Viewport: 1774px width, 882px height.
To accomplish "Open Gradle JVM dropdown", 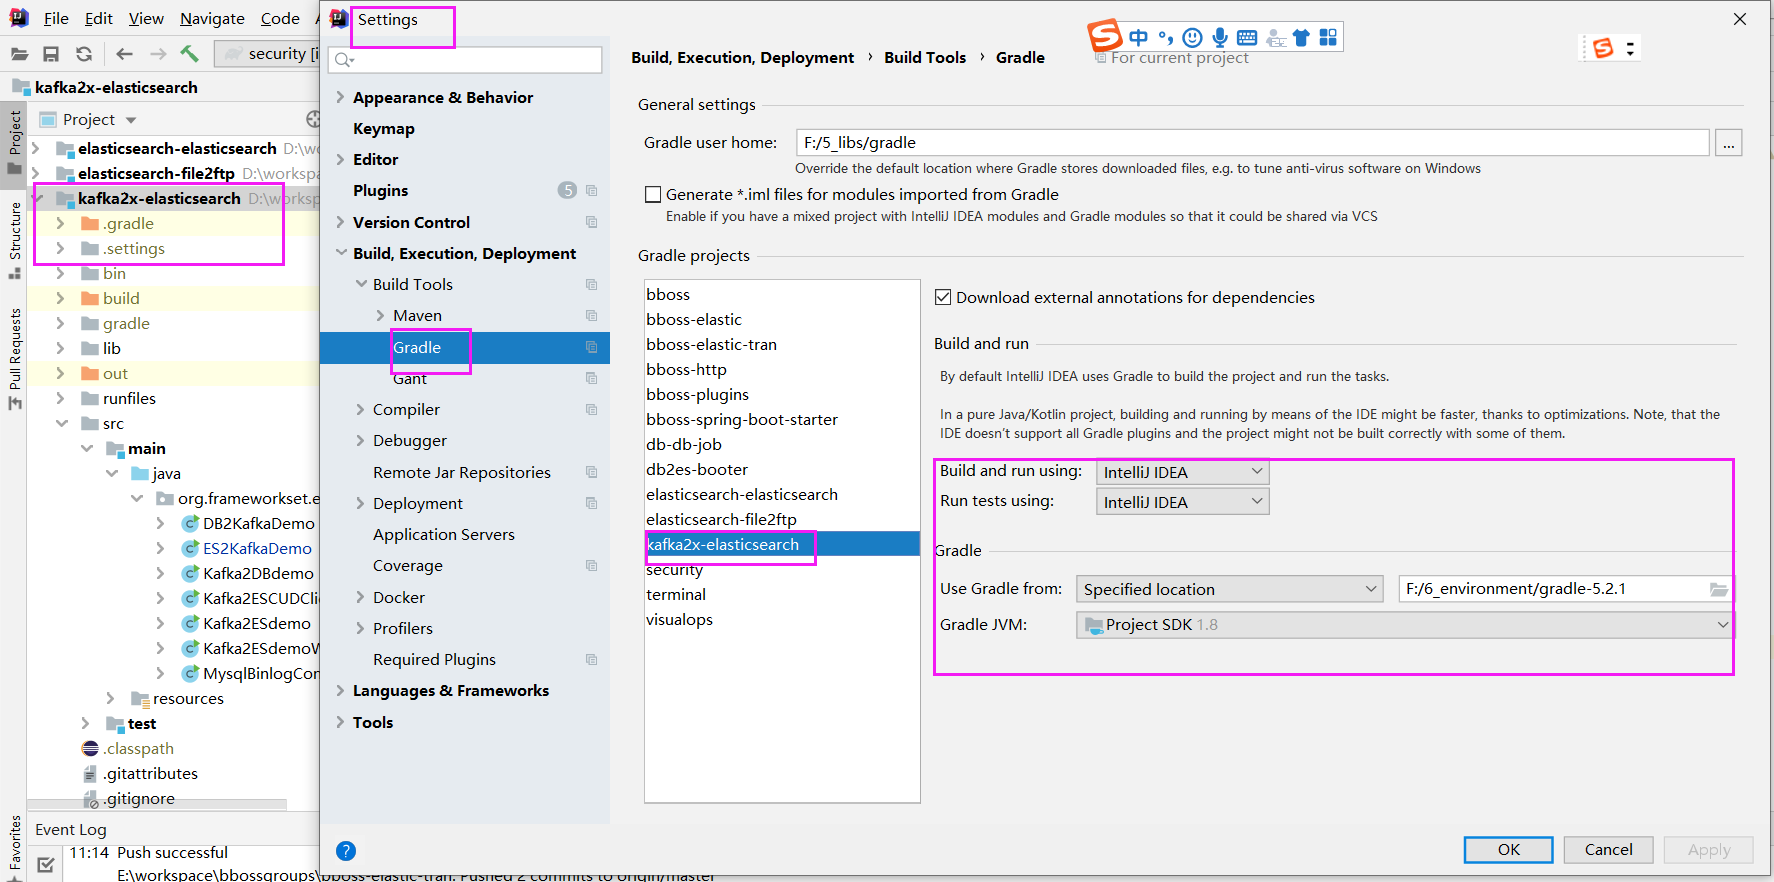I will click(x=1405, y=625).
